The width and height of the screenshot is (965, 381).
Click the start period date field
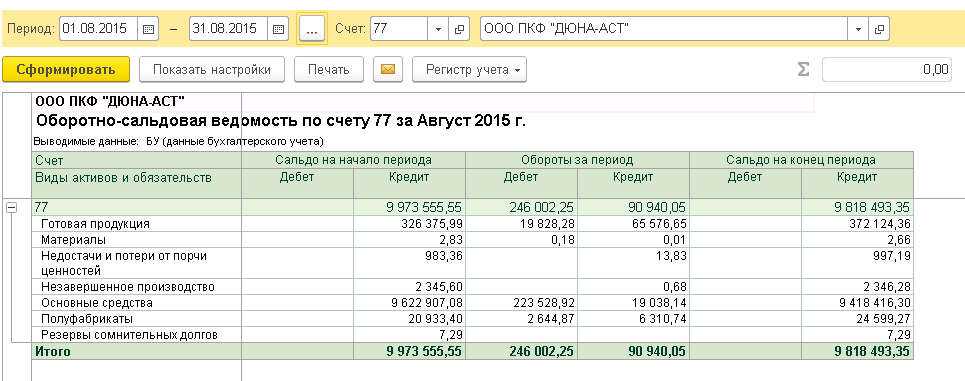99,28
